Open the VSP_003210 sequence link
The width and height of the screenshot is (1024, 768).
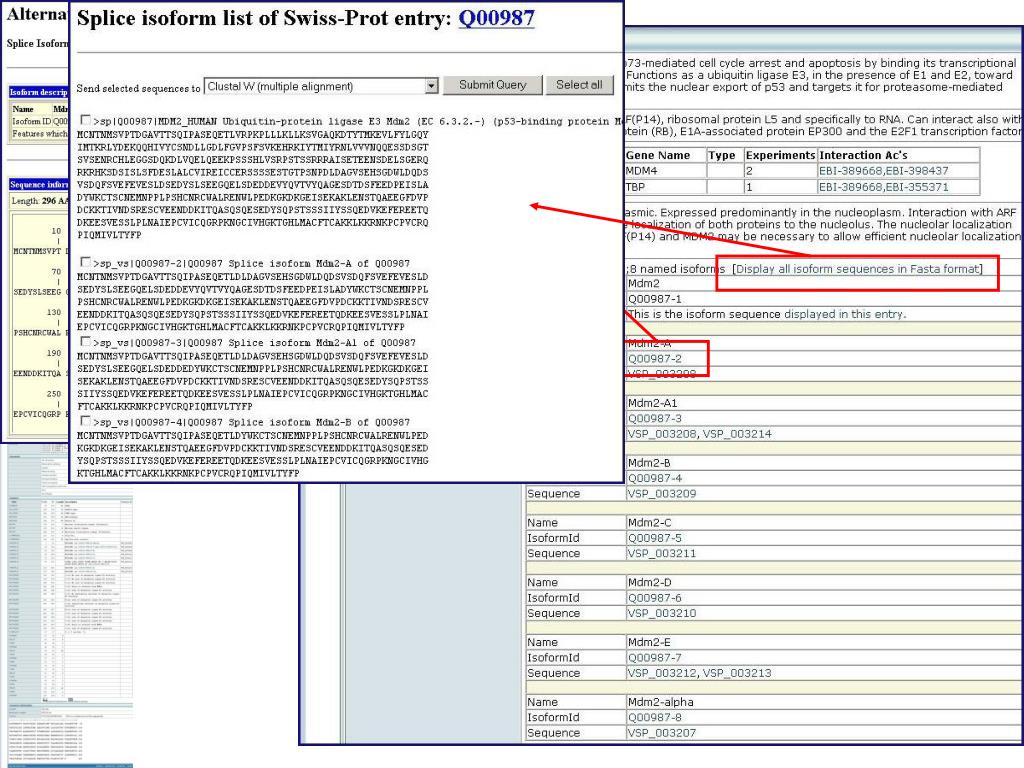point(662,613)
